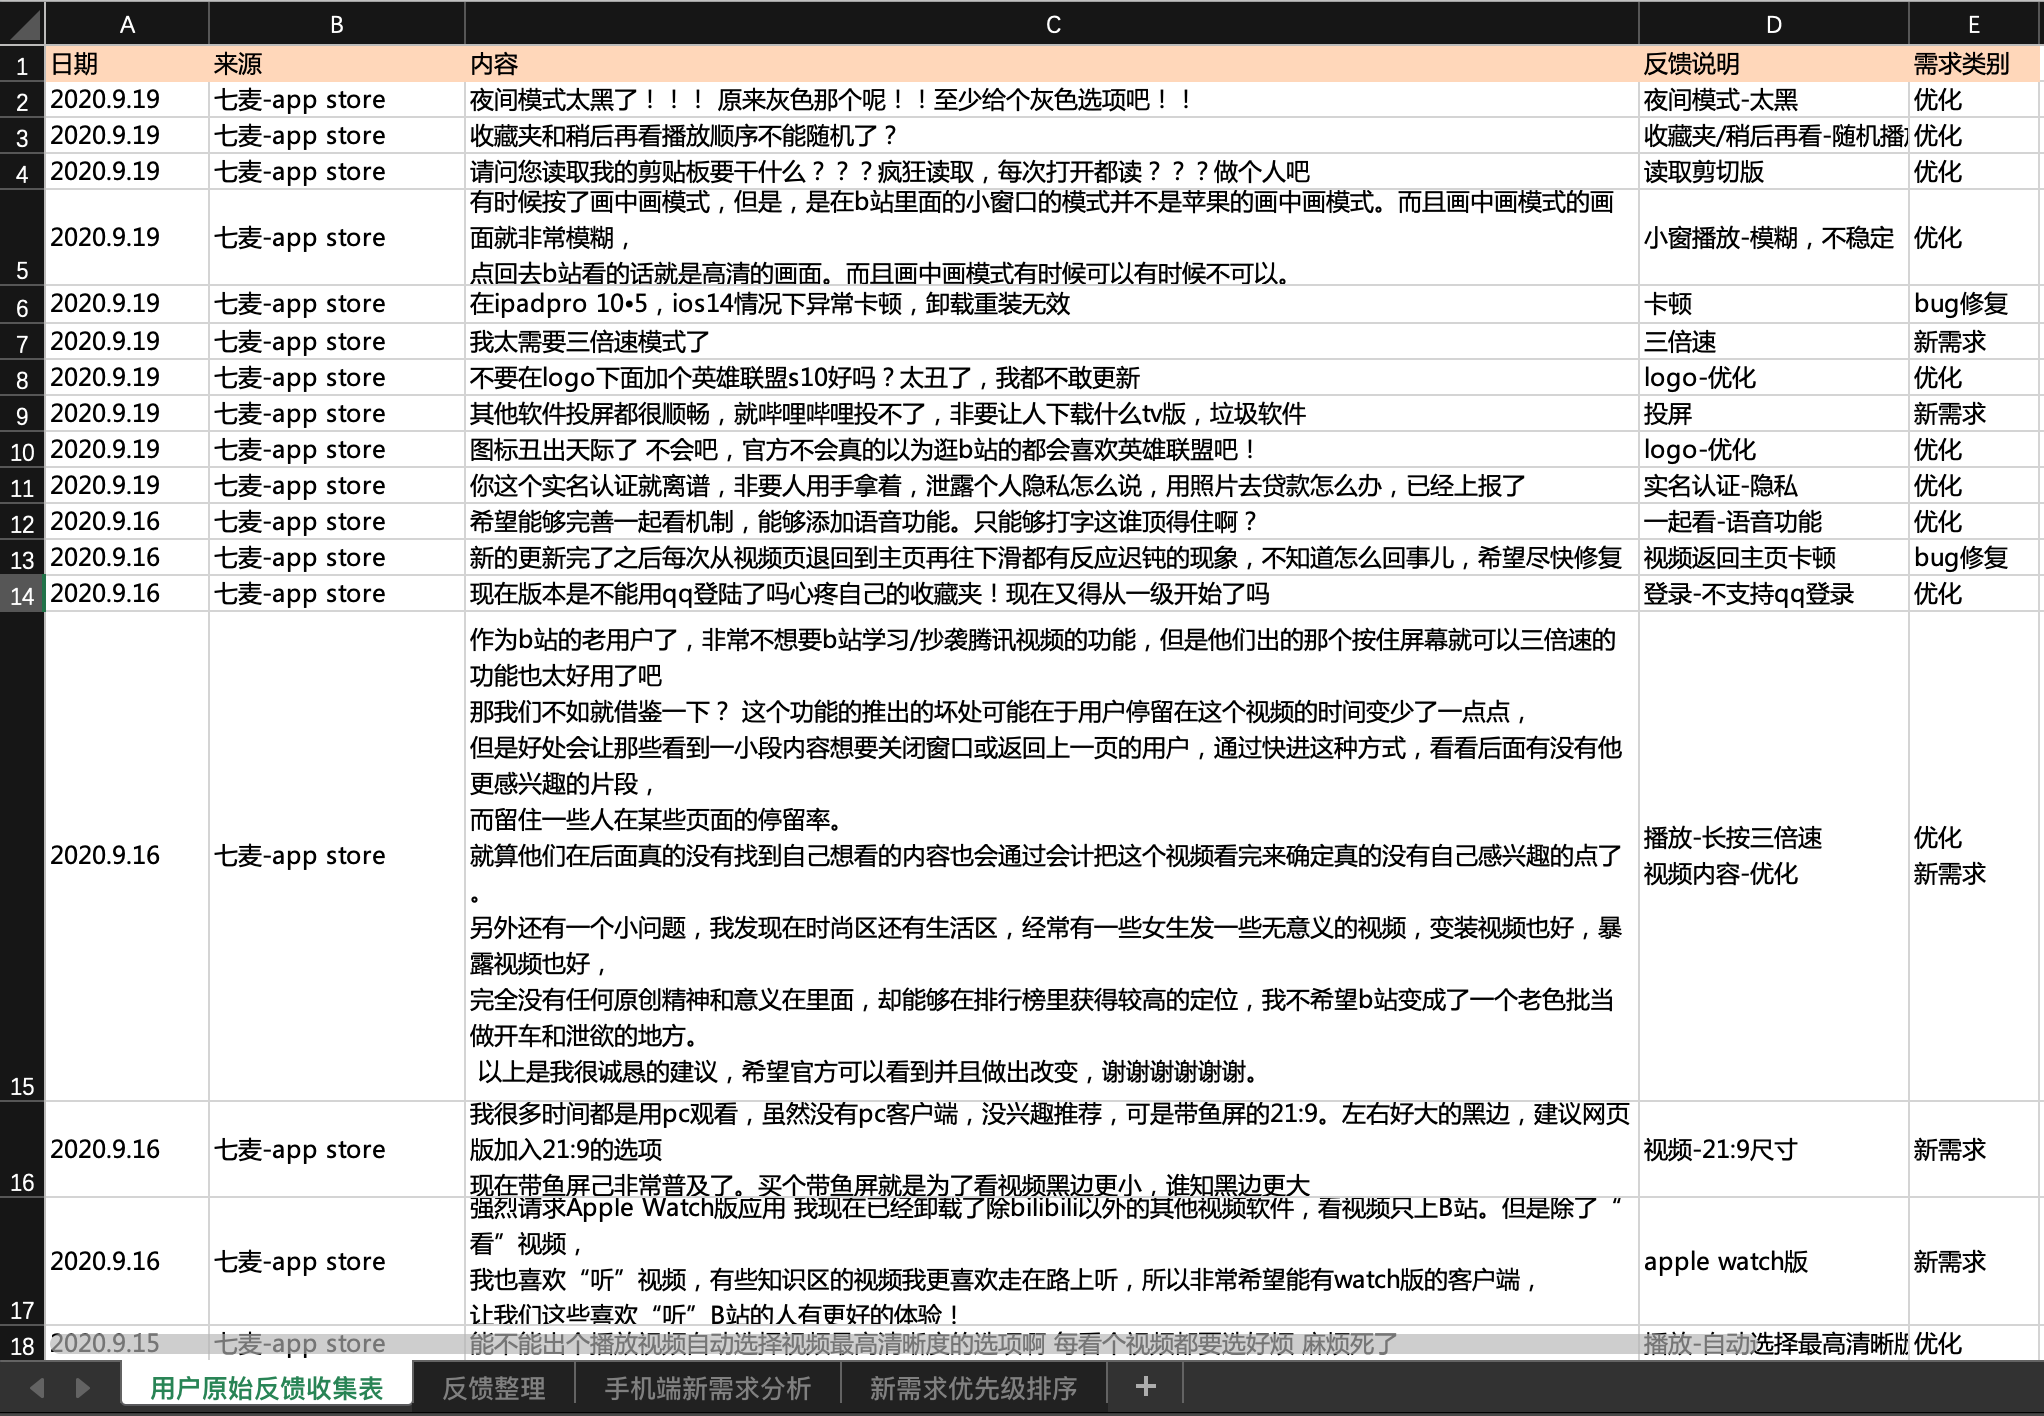The height and width of the screenshot is (1416, 2044).
Task: Select long feedback cell starting 作为b站的老用户了
Action: [1052, 856]
